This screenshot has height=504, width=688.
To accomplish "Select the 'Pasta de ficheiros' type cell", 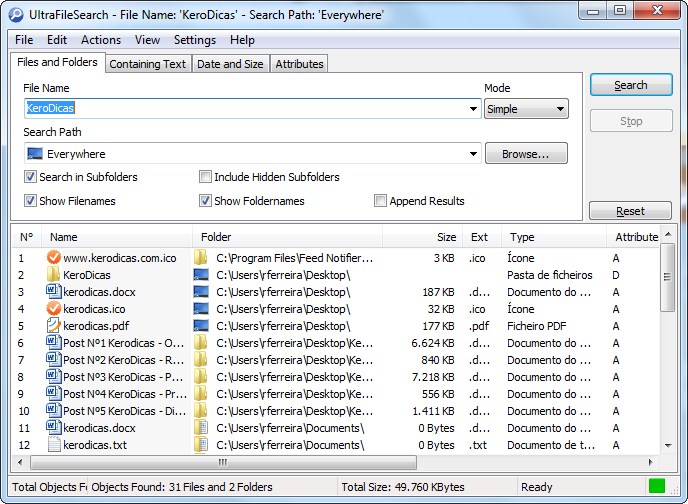I will [x=549, y=275].
